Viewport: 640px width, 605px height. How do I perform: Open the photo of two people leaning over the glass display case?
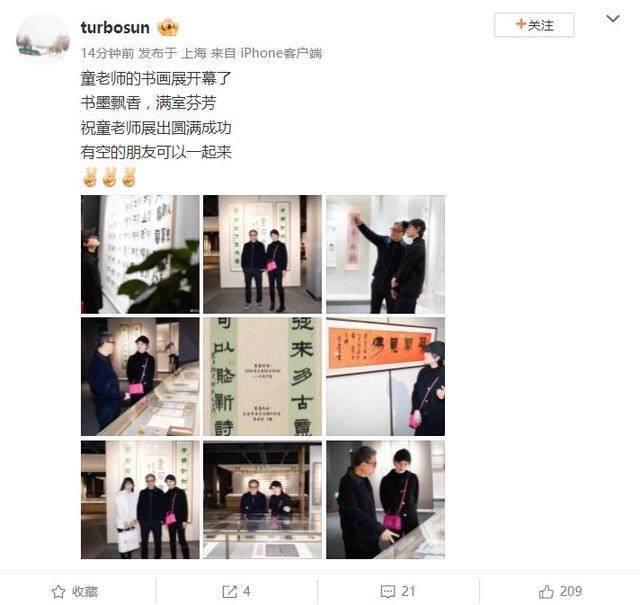(x=262, y=500)
